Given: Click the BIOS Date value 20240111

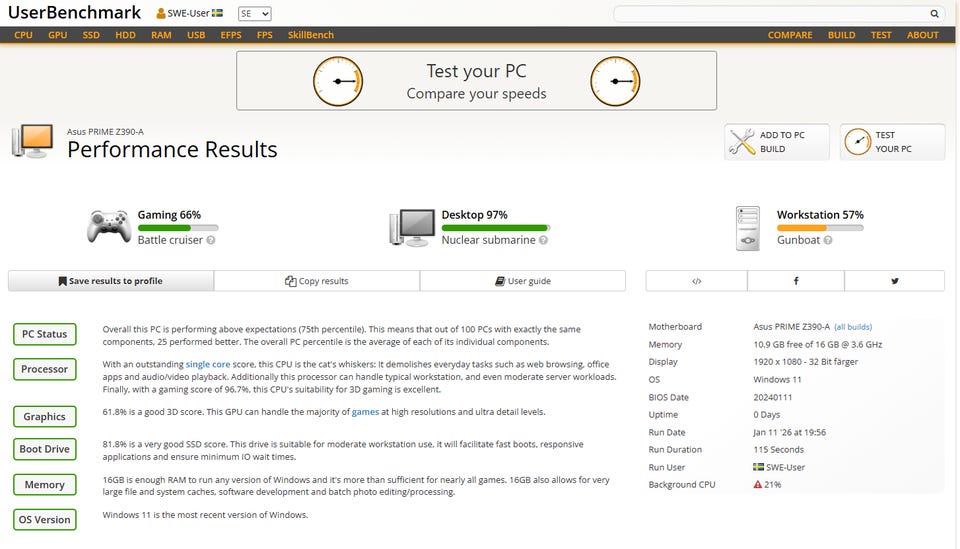Looking at the screenshot, I should 773,397.
